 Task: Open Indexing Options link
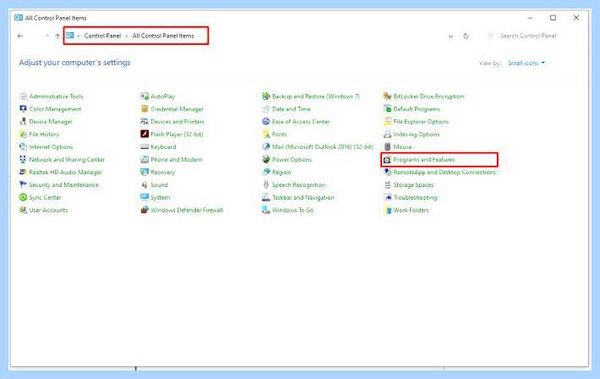point(416,134)
